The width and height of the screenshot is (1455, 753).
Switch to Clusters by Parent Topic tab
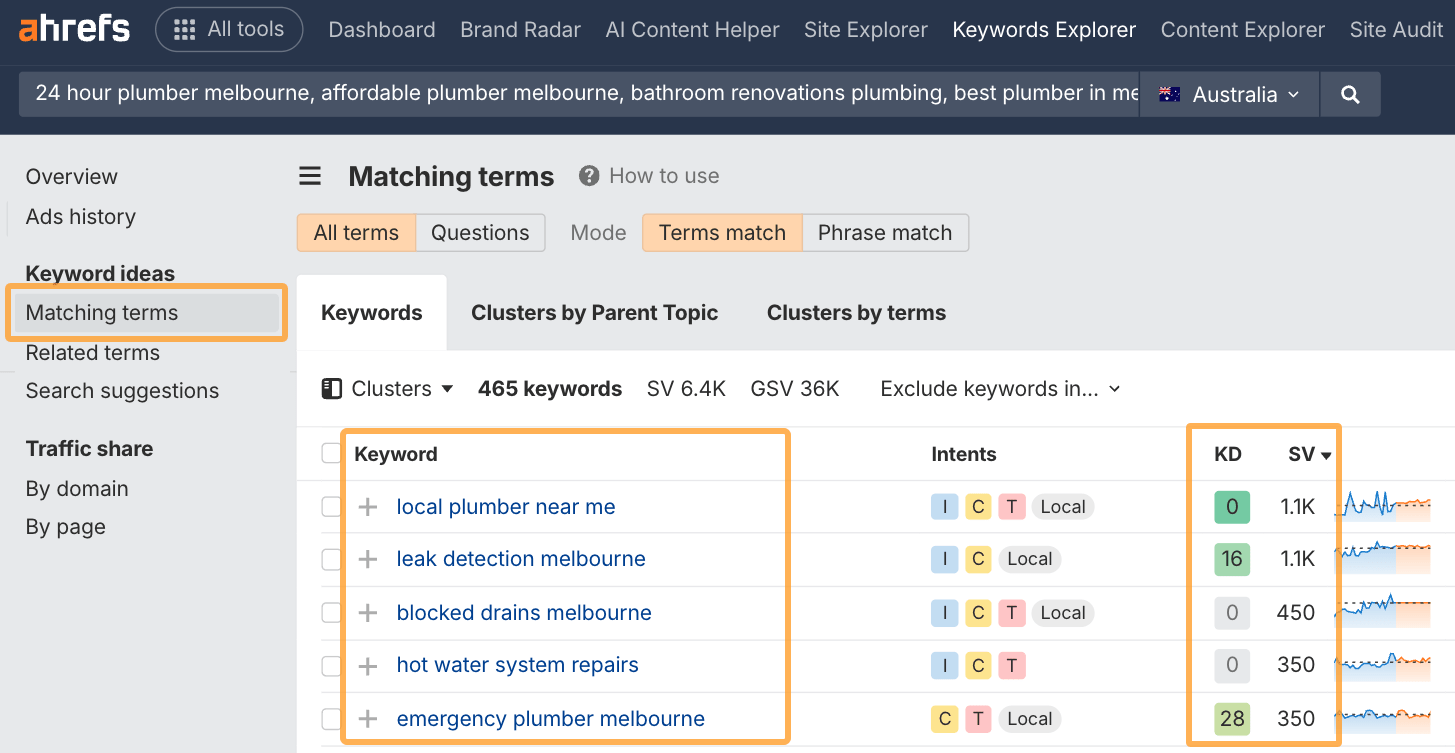[594, 313]
